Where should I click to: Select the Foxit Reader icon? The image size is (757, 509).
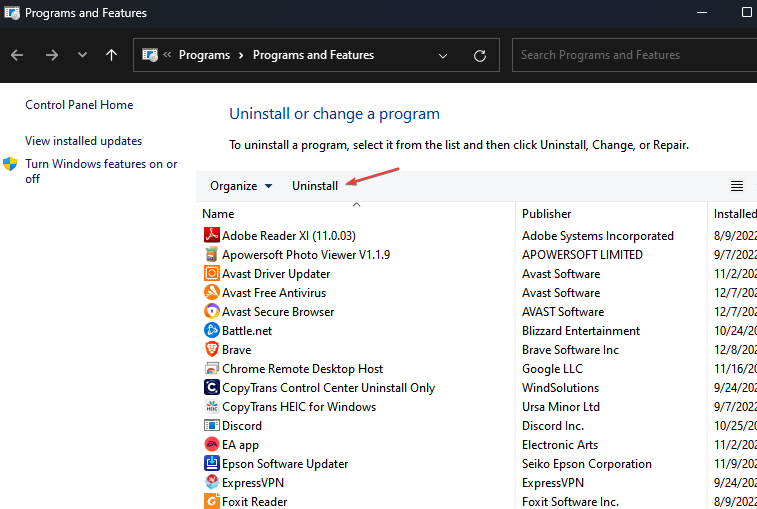(211, 501)
